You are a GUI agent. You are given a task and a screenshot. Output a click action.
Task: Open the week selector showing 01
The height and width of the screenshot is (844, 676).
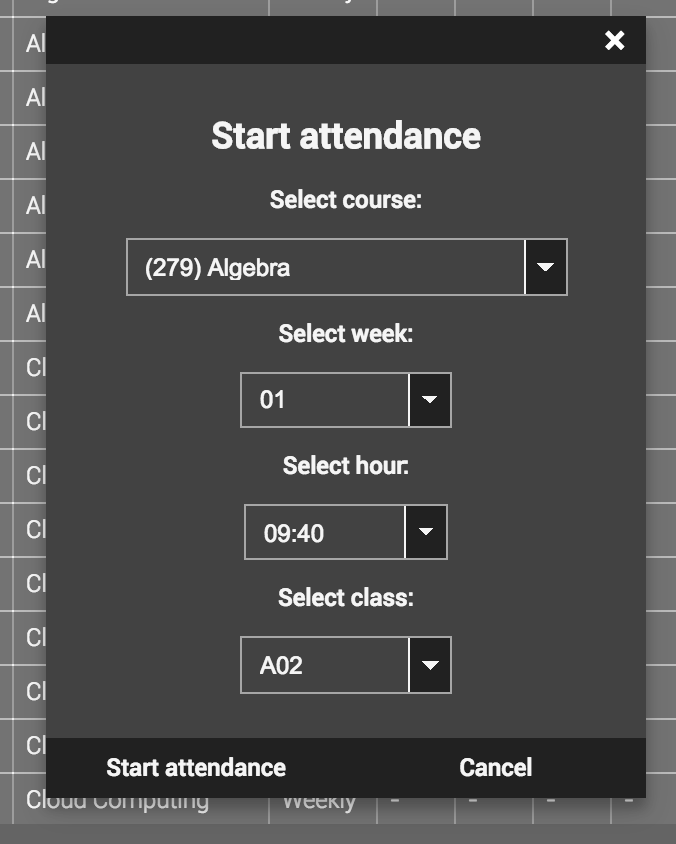(x=320, y=400)
